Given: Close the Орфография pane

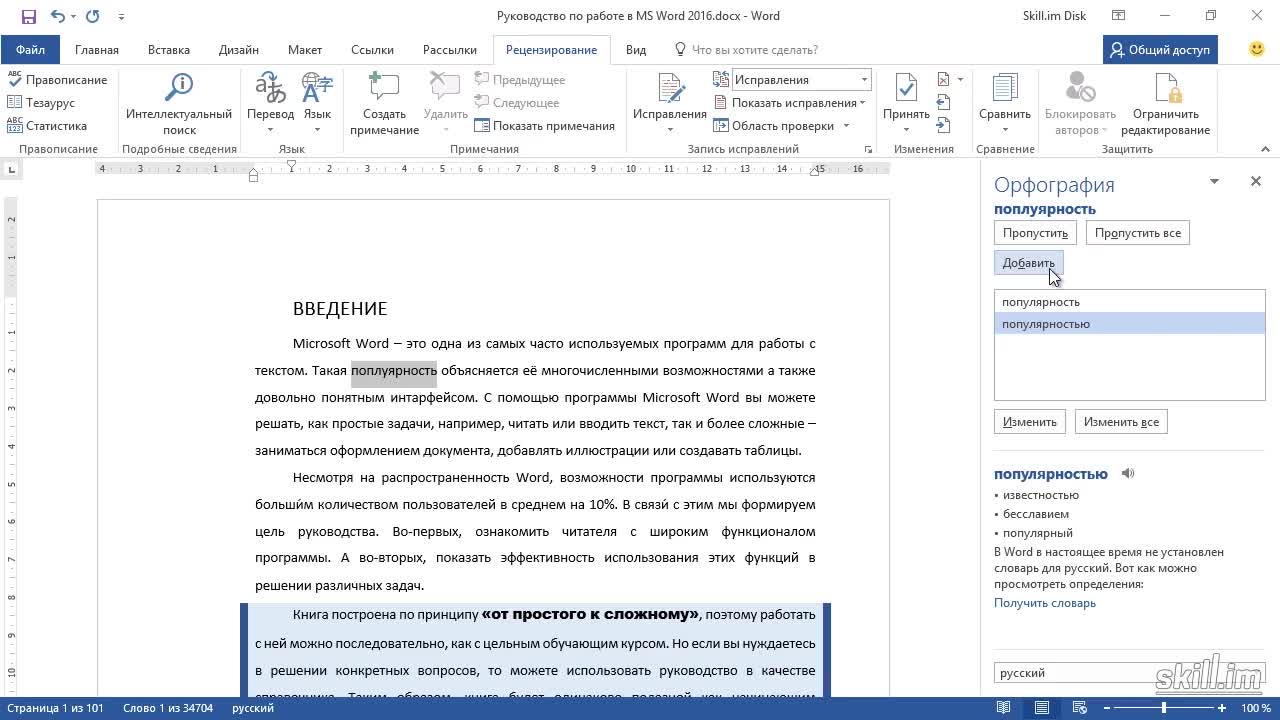Looking at the screenshot, I should 1256,181.
